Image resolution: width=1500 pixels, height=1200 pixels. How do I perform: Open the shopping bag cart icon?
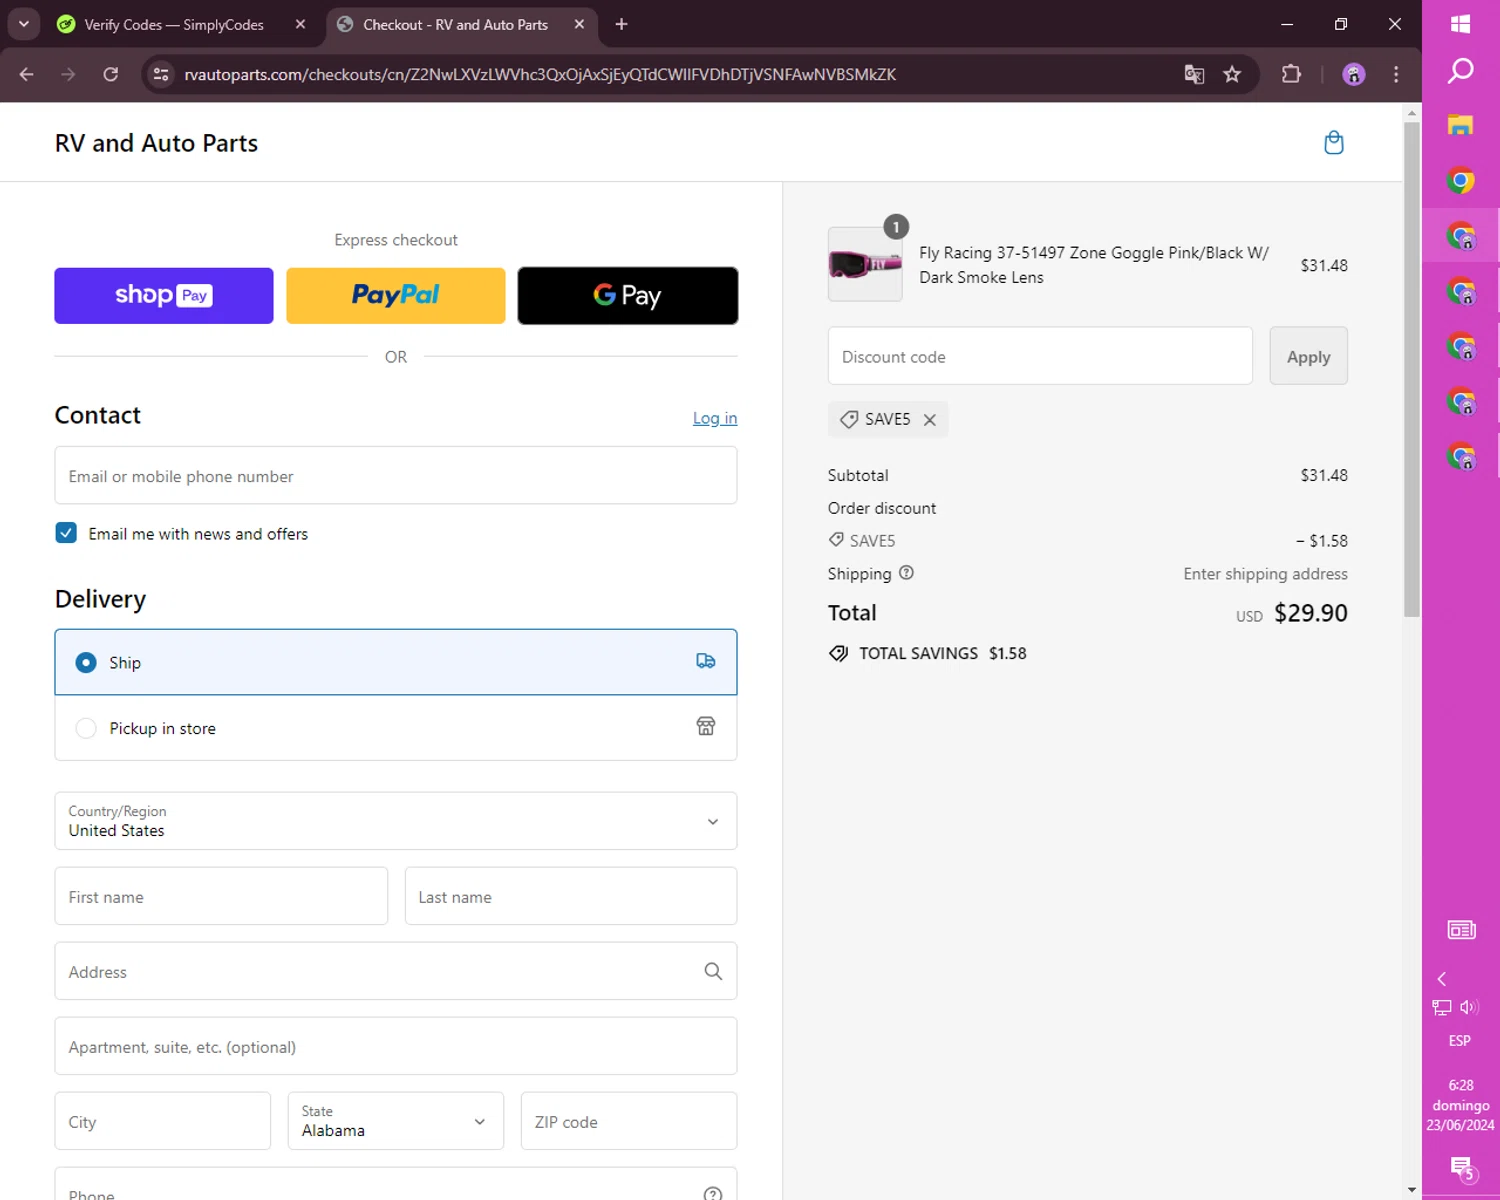(1333, 143)
